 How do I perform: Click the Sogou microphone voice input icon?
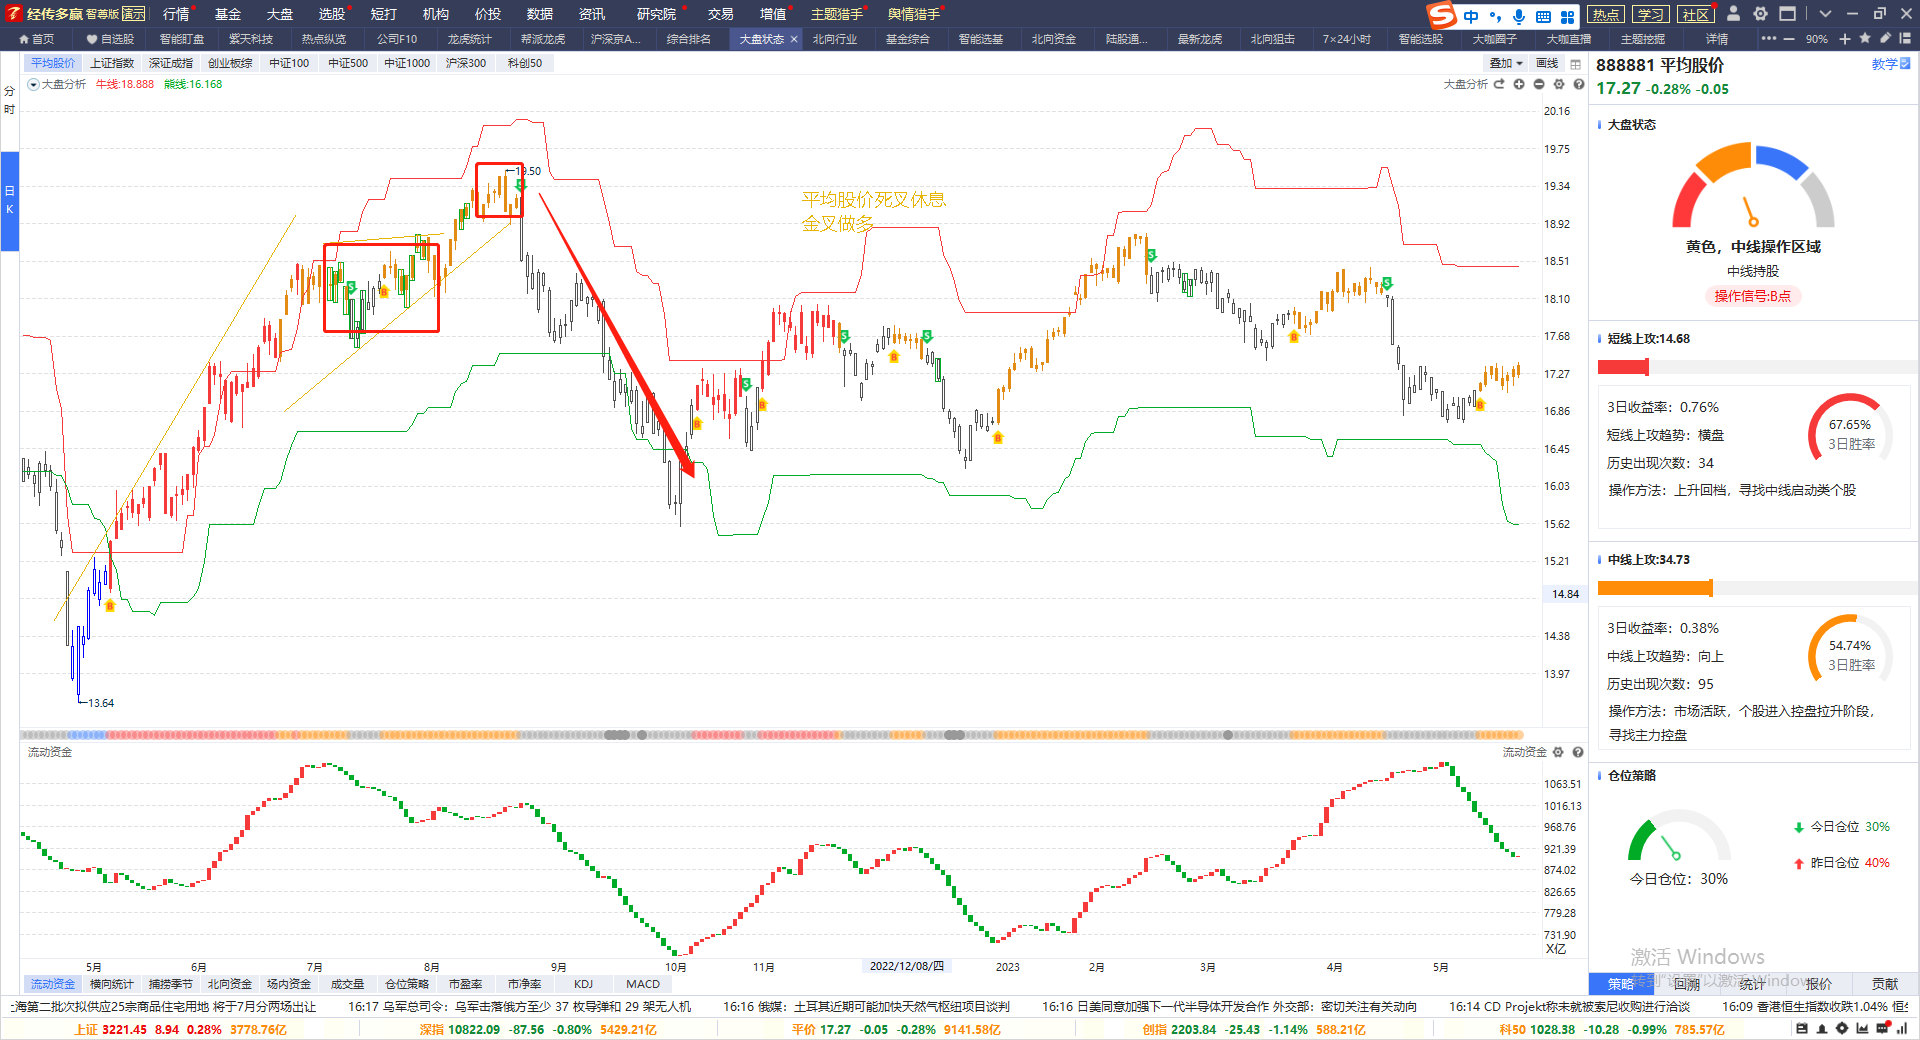[1519, 16]
